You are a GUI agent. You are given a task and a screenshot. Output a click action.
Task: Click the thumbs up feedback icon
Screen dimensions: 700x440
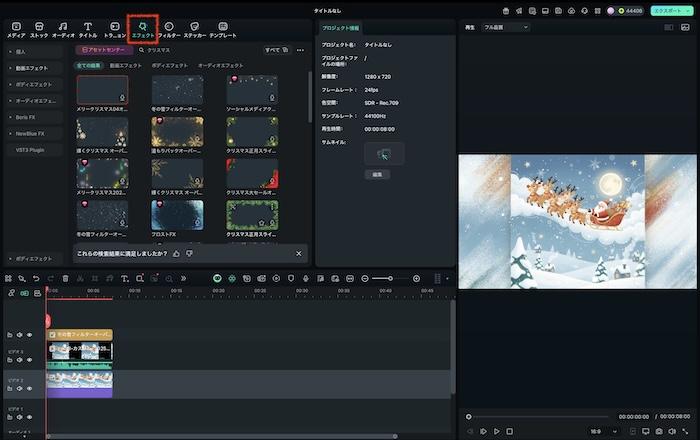177,253
